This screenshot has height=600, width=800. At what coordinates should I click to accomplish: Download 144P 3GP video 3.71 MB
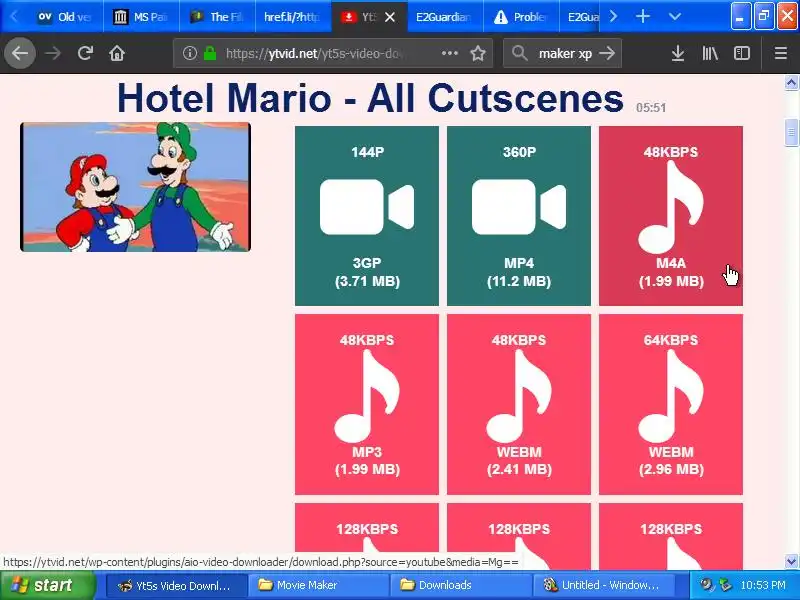(x=367, y=216)
